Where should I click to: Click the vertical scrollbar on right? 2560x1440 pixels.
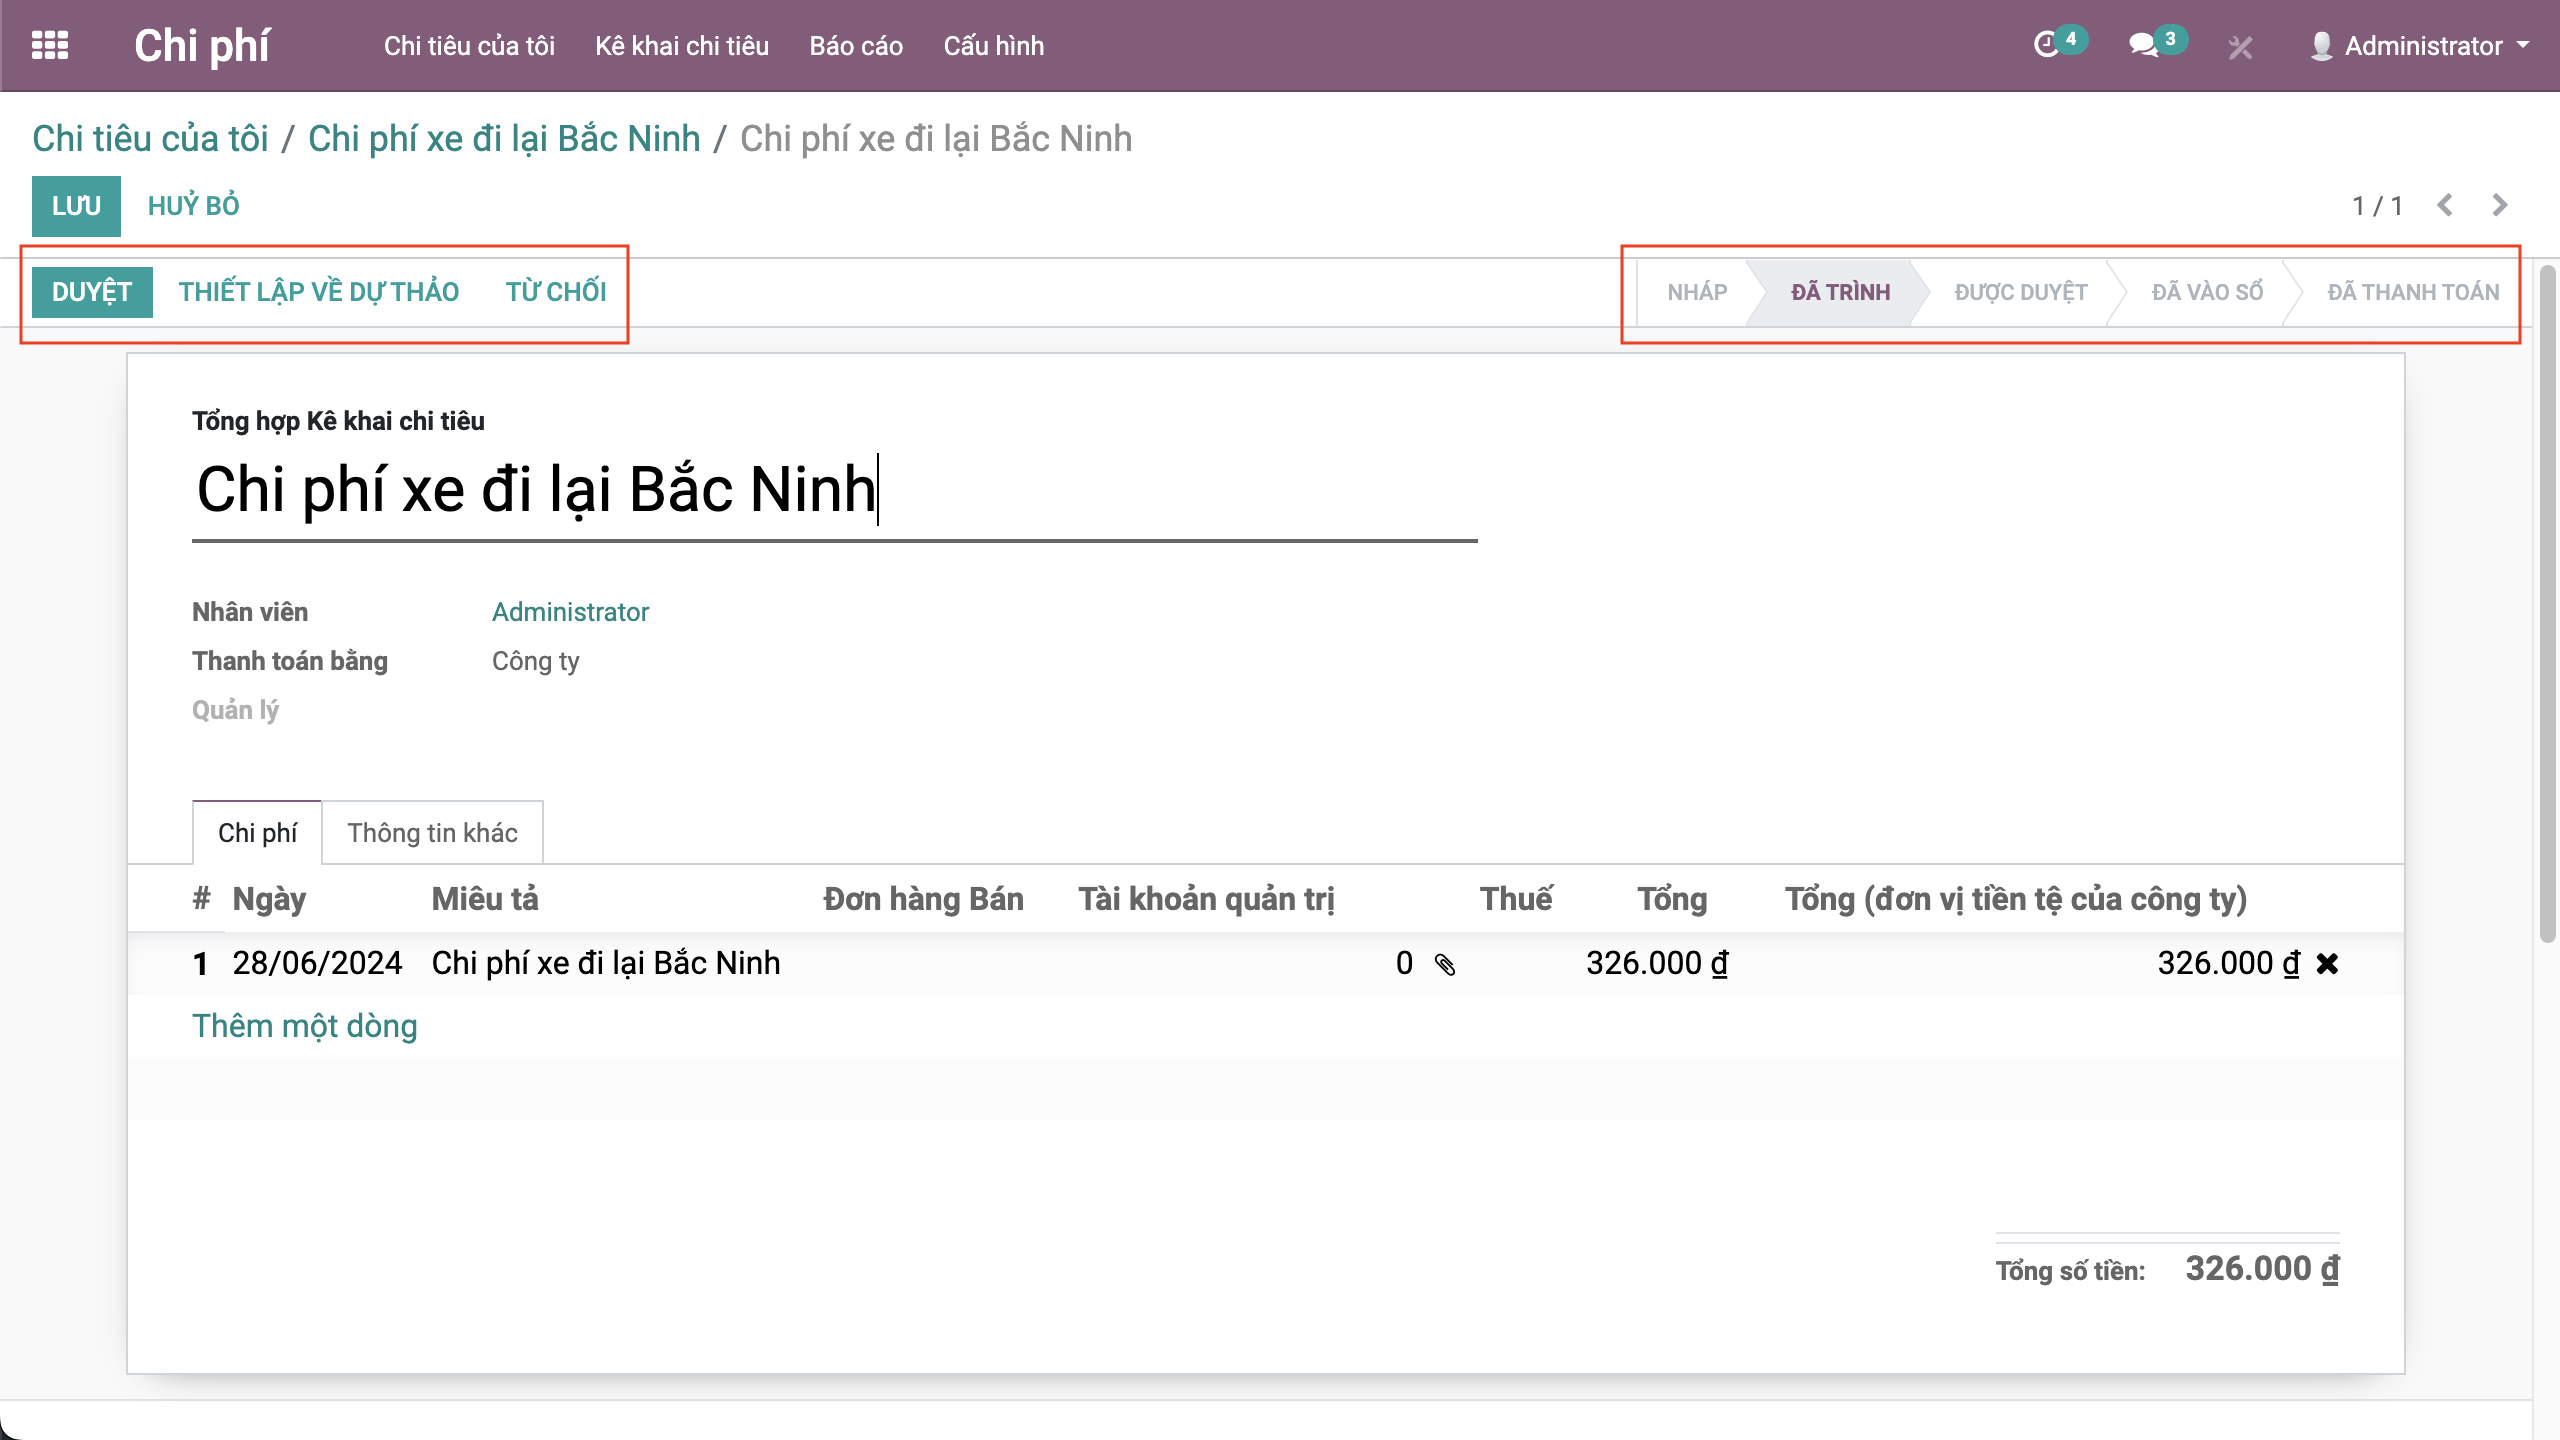click(x=2547, y=600)
